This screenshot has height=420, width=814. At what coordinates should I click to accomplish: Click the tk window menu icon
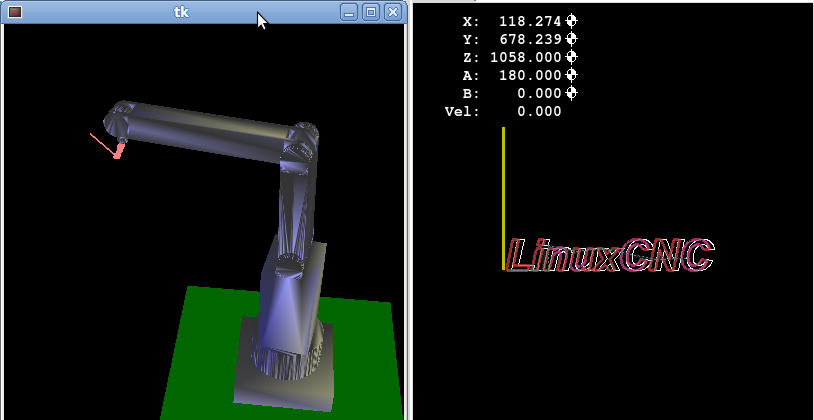tap(15, 11)
